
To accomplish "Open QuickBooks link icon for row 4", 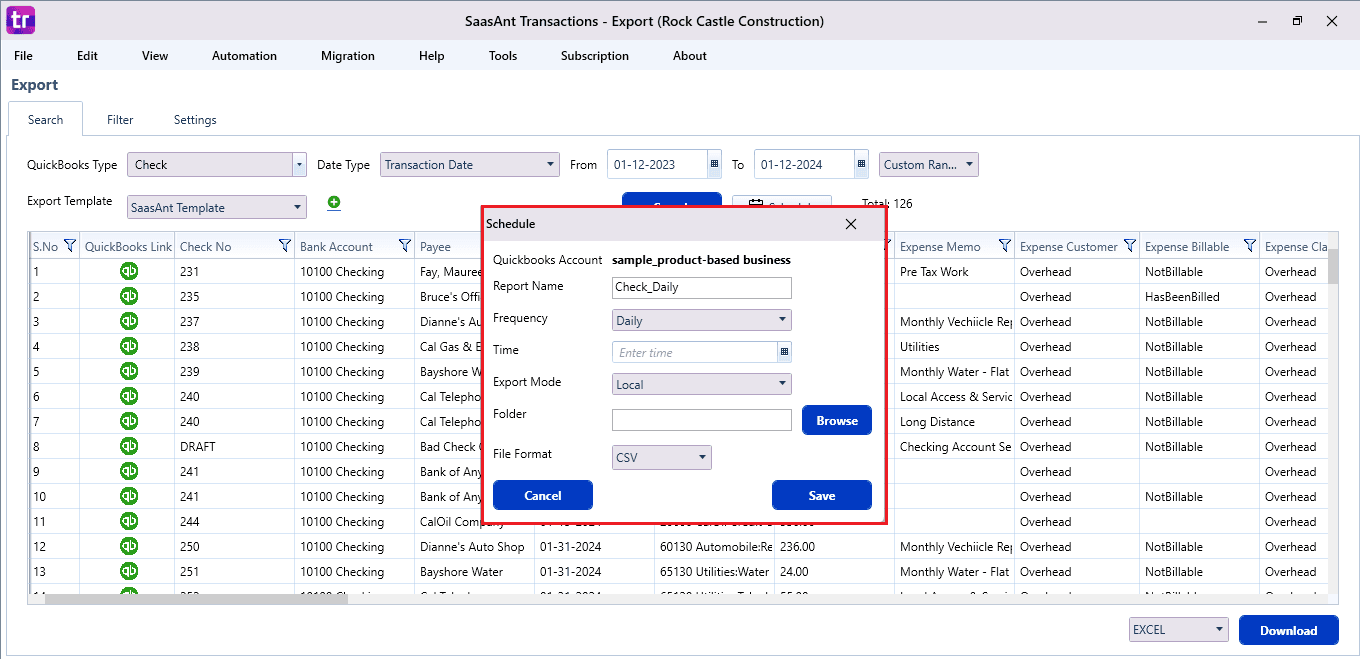I will click(x=129, y=346).
